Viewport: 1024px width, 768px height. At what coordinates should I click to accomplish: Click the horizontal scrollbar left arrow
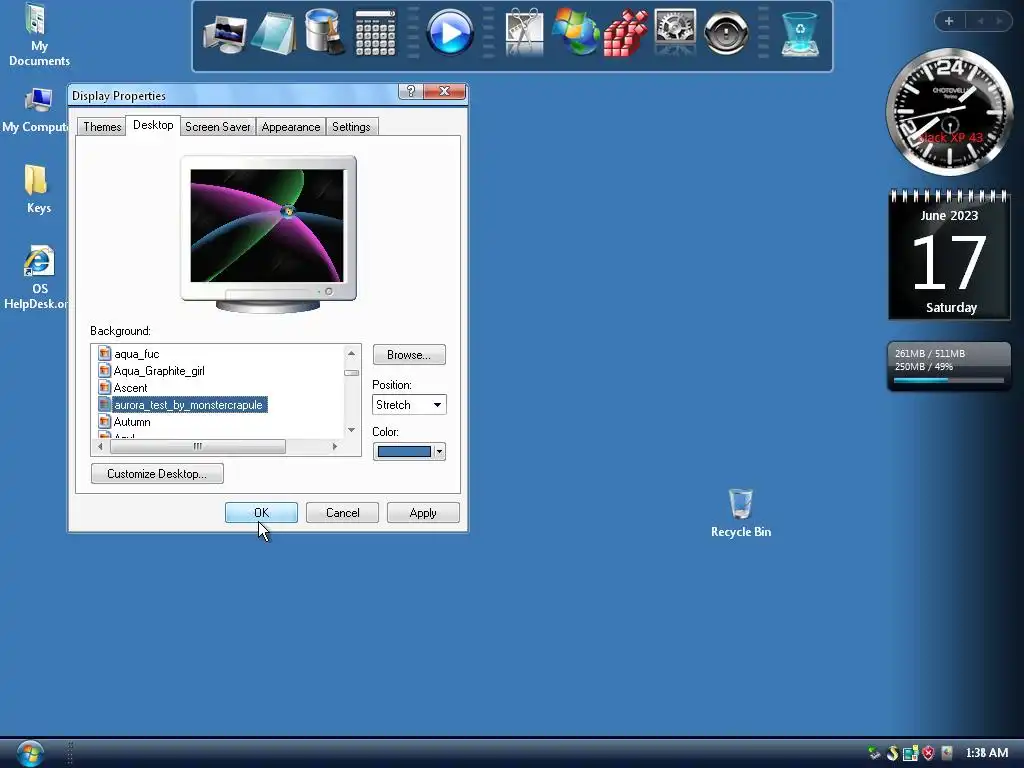click(100, 447)
